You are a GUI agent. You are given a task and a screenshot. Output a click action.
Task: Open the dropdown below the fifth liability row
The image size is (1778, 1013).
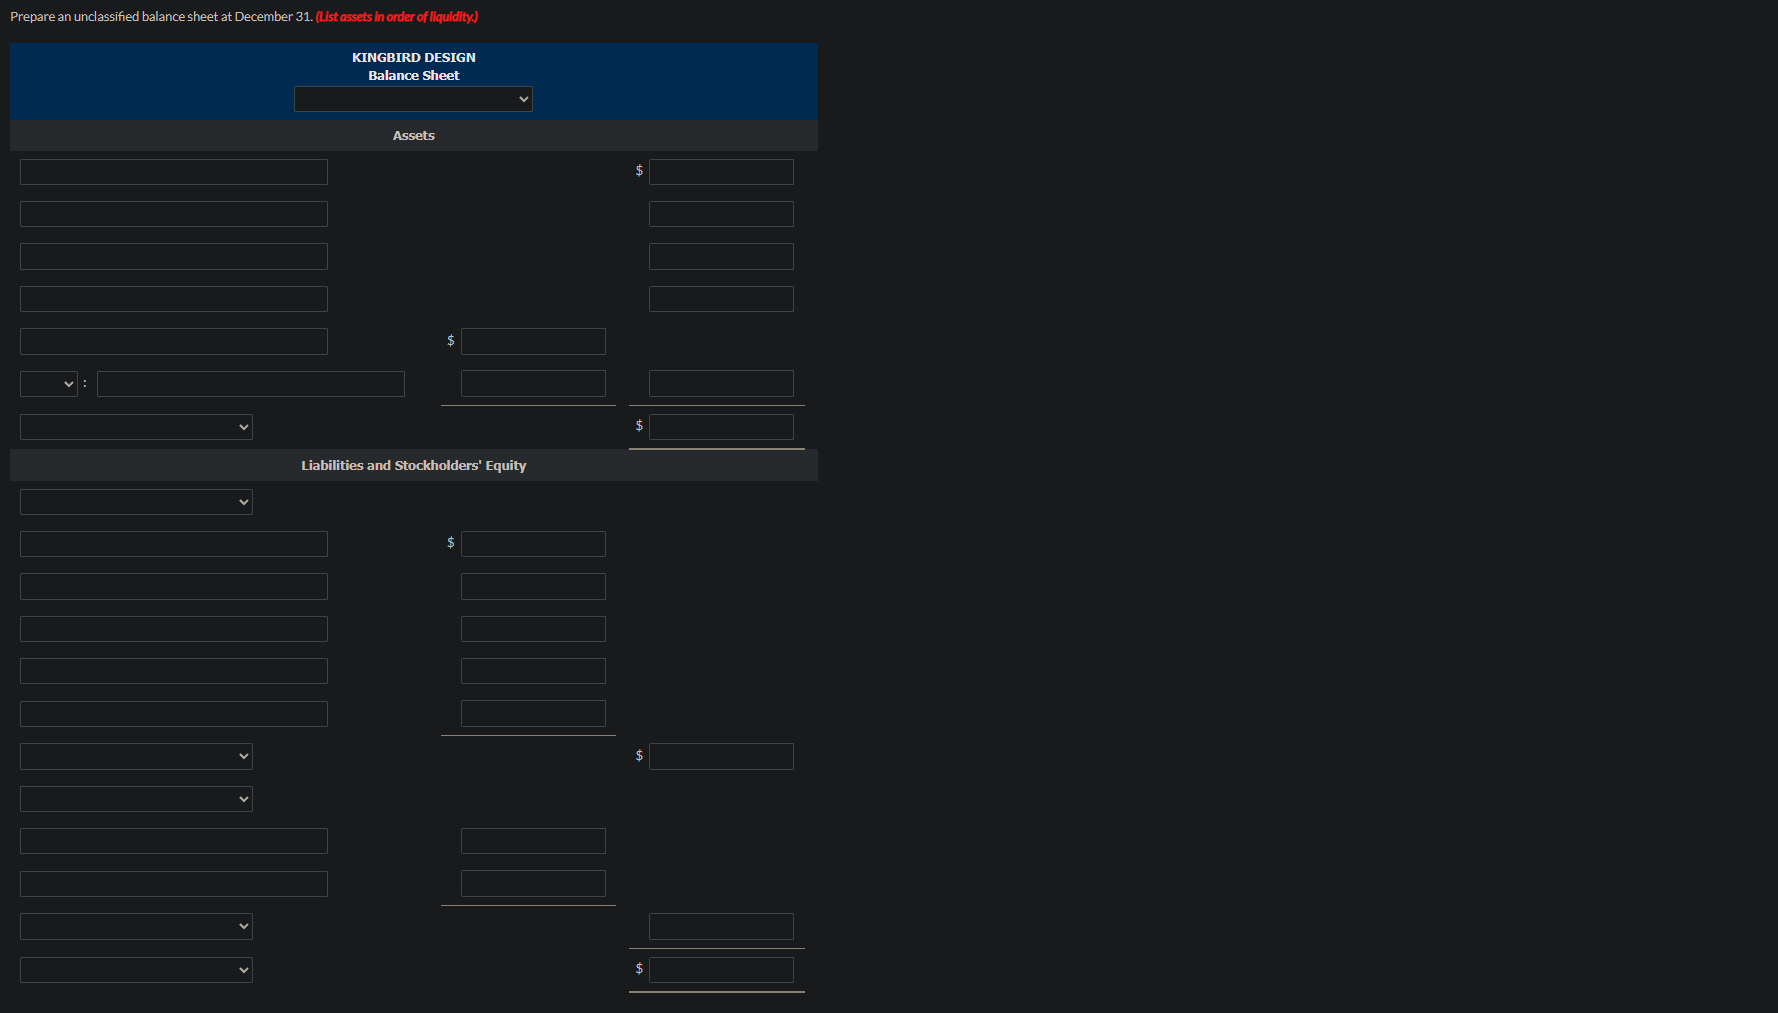click(136, 756)
